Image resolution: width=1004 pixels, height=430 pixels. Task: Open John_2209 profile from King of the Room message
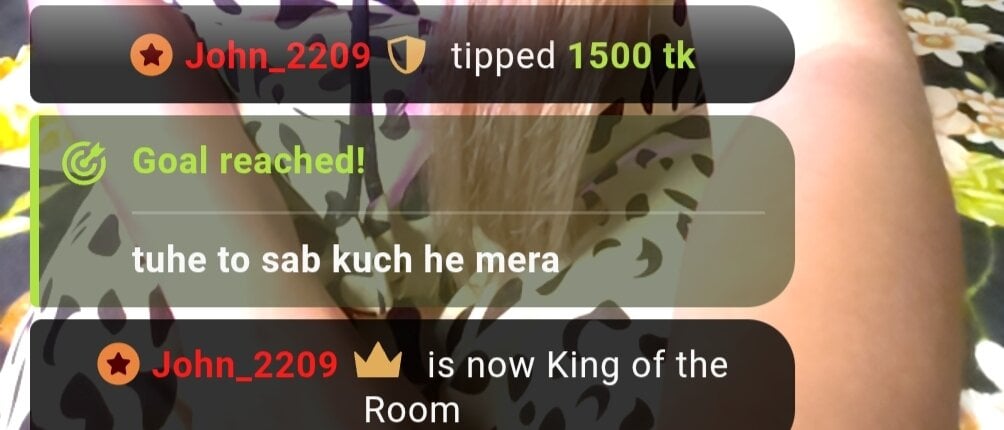click(244, 365)
